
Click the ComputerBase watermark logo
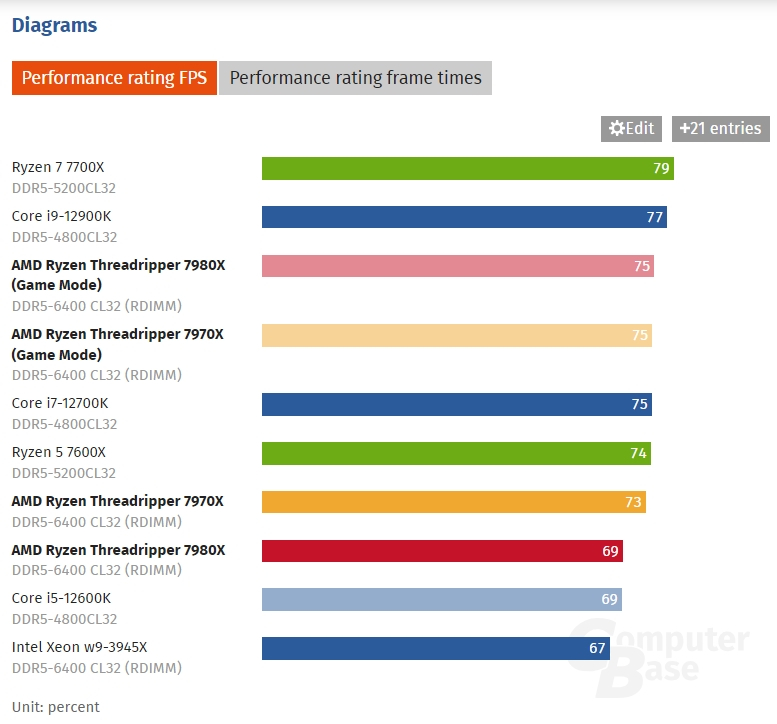click(x=658, y=655)
